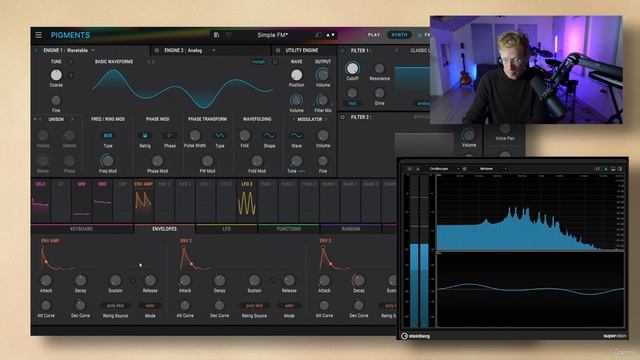Adjust the Filter Mix knob
This screenshot has height=360, width=640.
pyautogui.click(x=322, y=100)
